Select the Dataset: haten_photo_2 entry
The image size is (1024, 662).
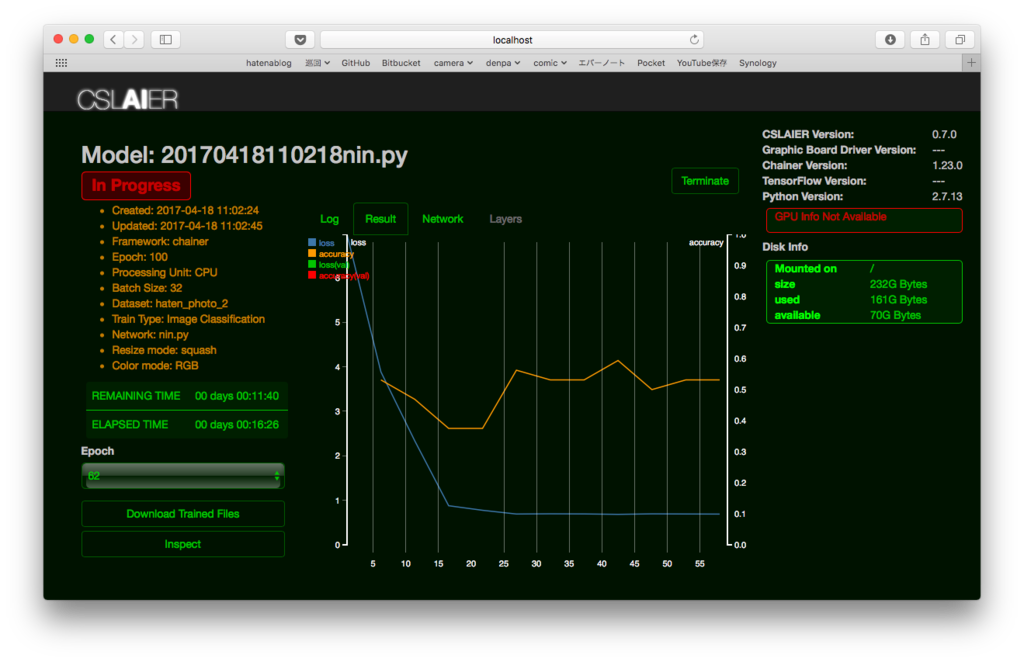click(x=170, y=304)
